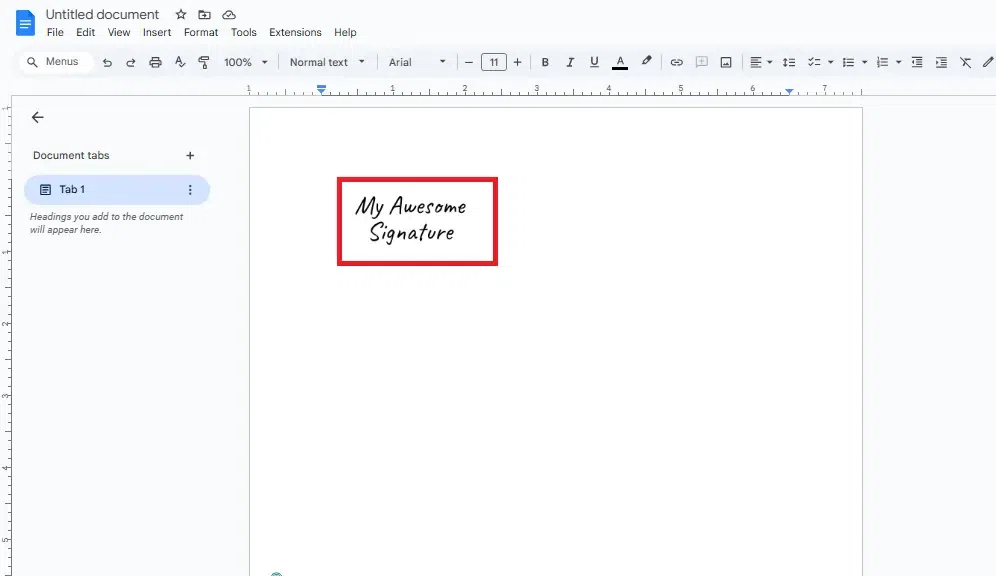Click the left indent marker on ruler
996x576 pixels.
click(321, 90)
